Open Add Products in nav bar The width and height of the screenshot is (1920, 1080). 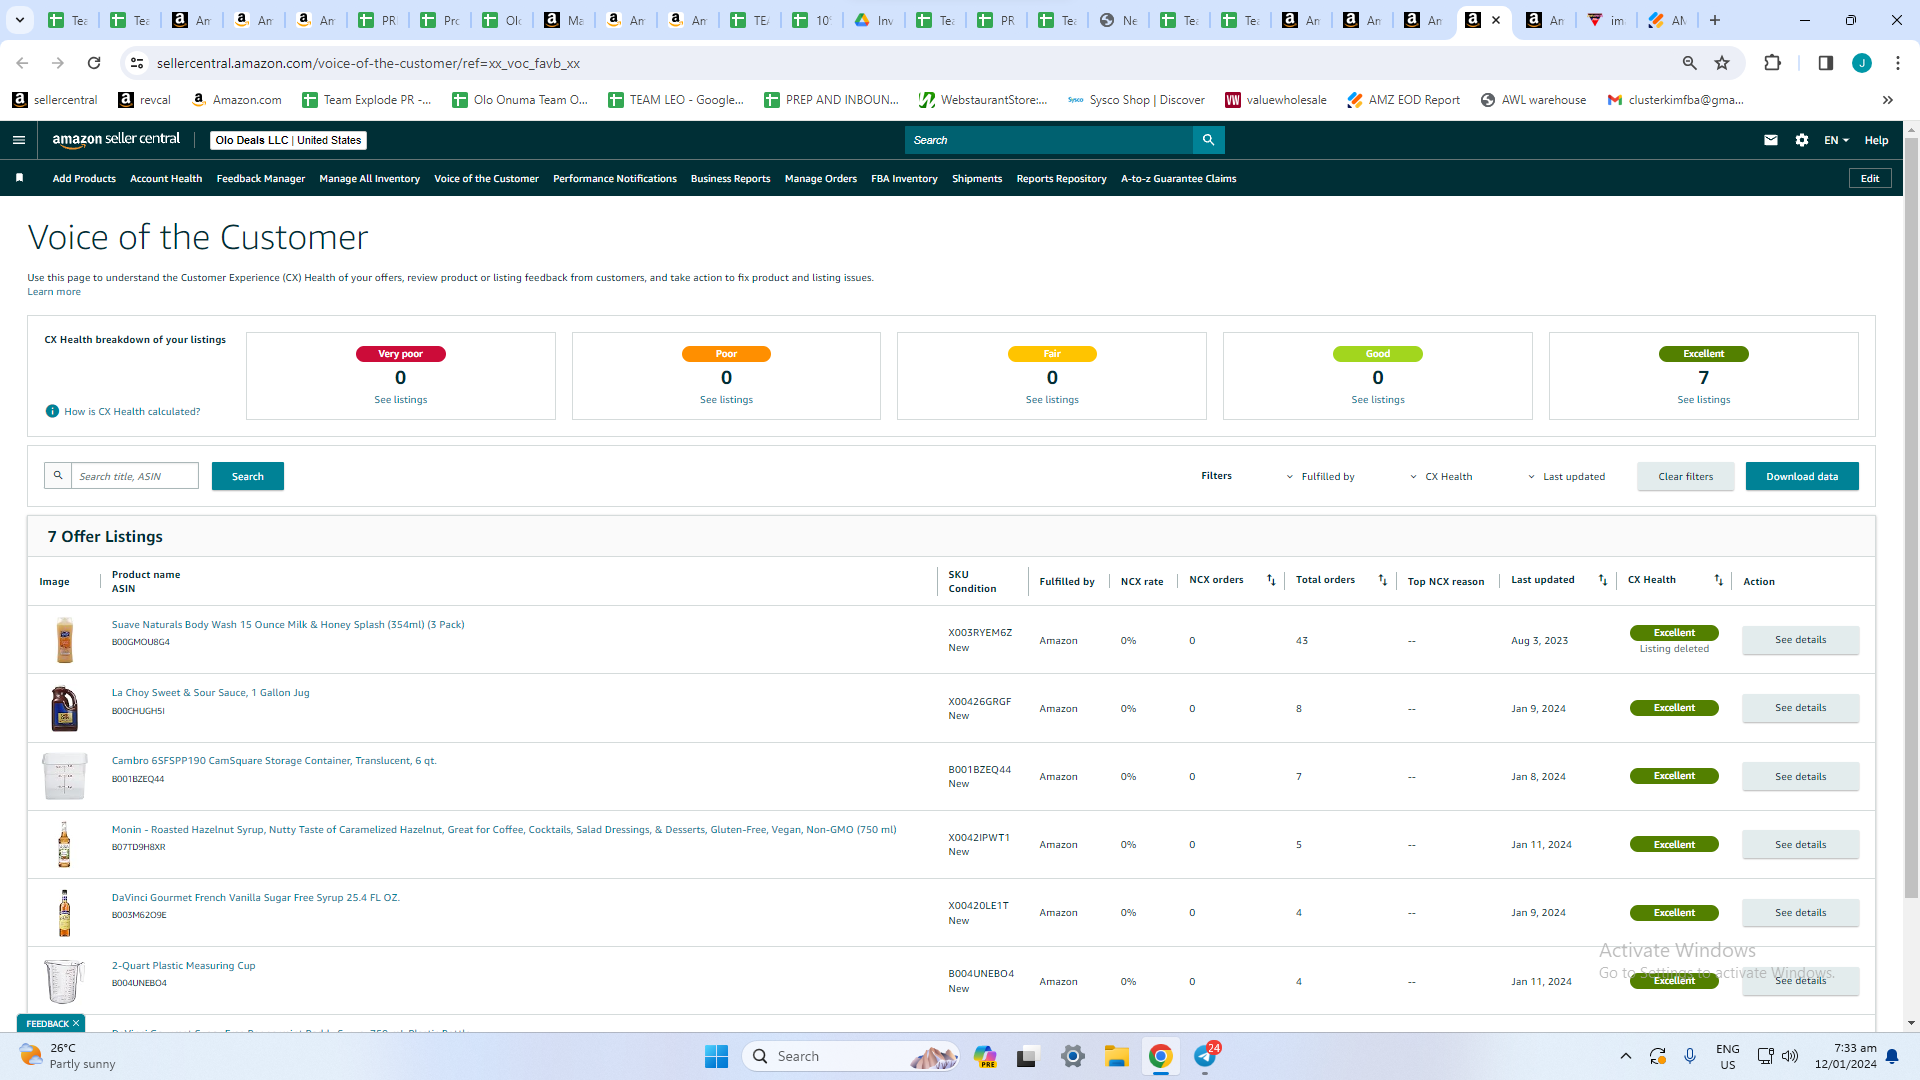pyautogui.click(x=84, y=179)
